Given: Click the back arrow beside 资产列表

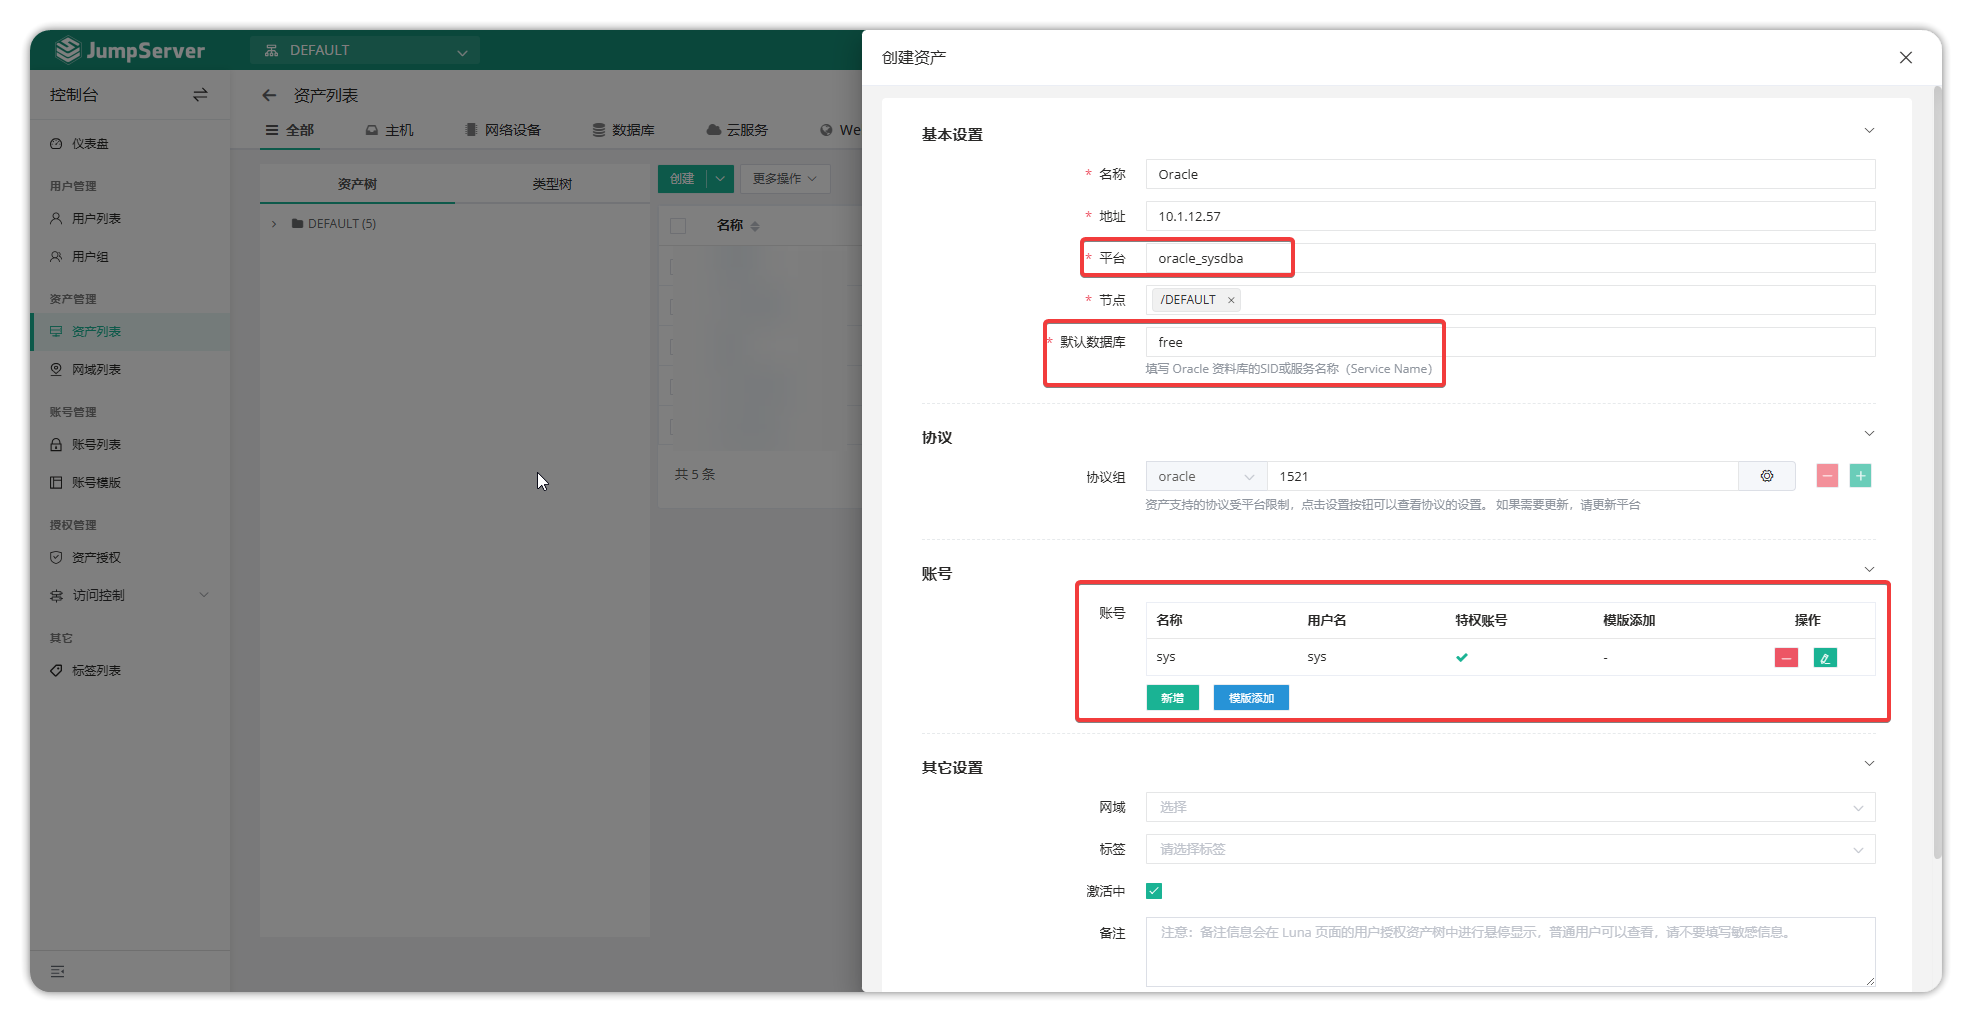Looking at the screenshot, I should pos(269,95).
